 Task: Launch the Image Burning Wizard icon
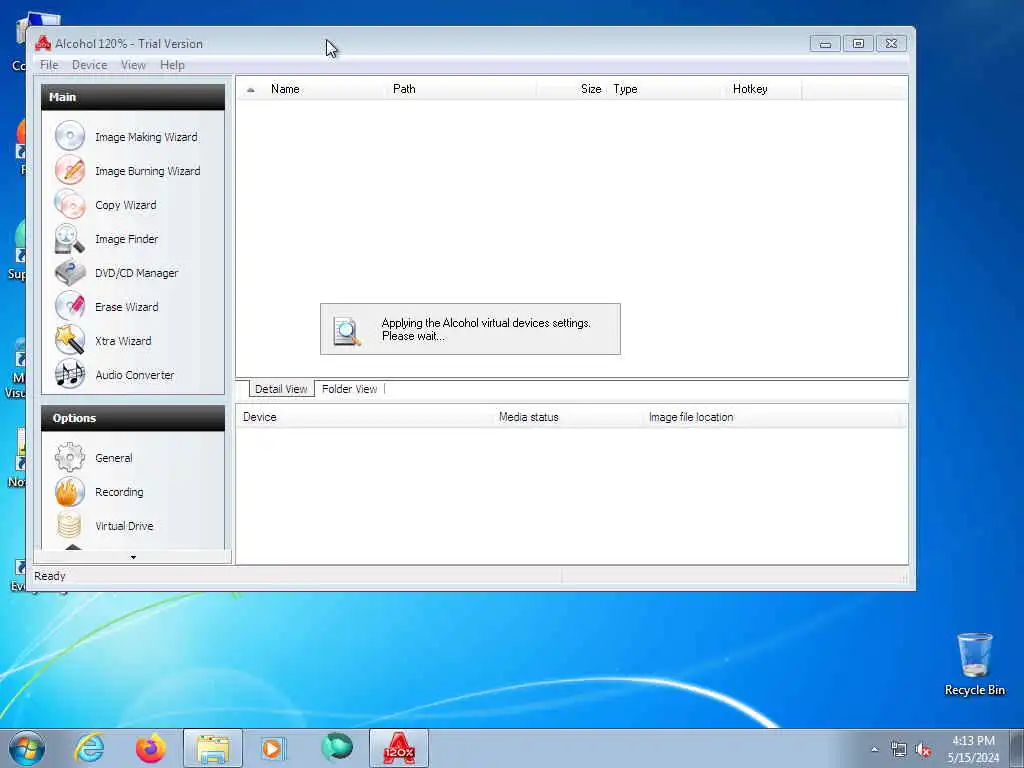tap(70, 170)
